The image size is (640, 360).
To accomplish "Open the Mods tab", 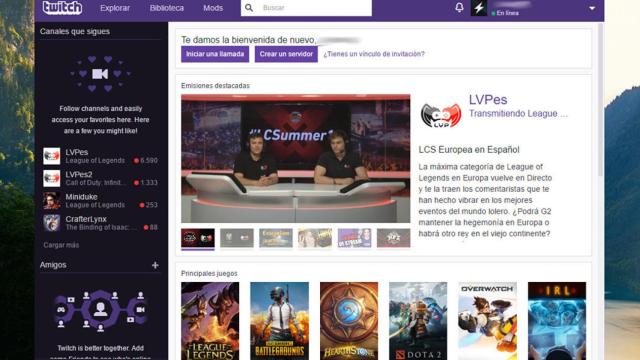I will [213, 8].
